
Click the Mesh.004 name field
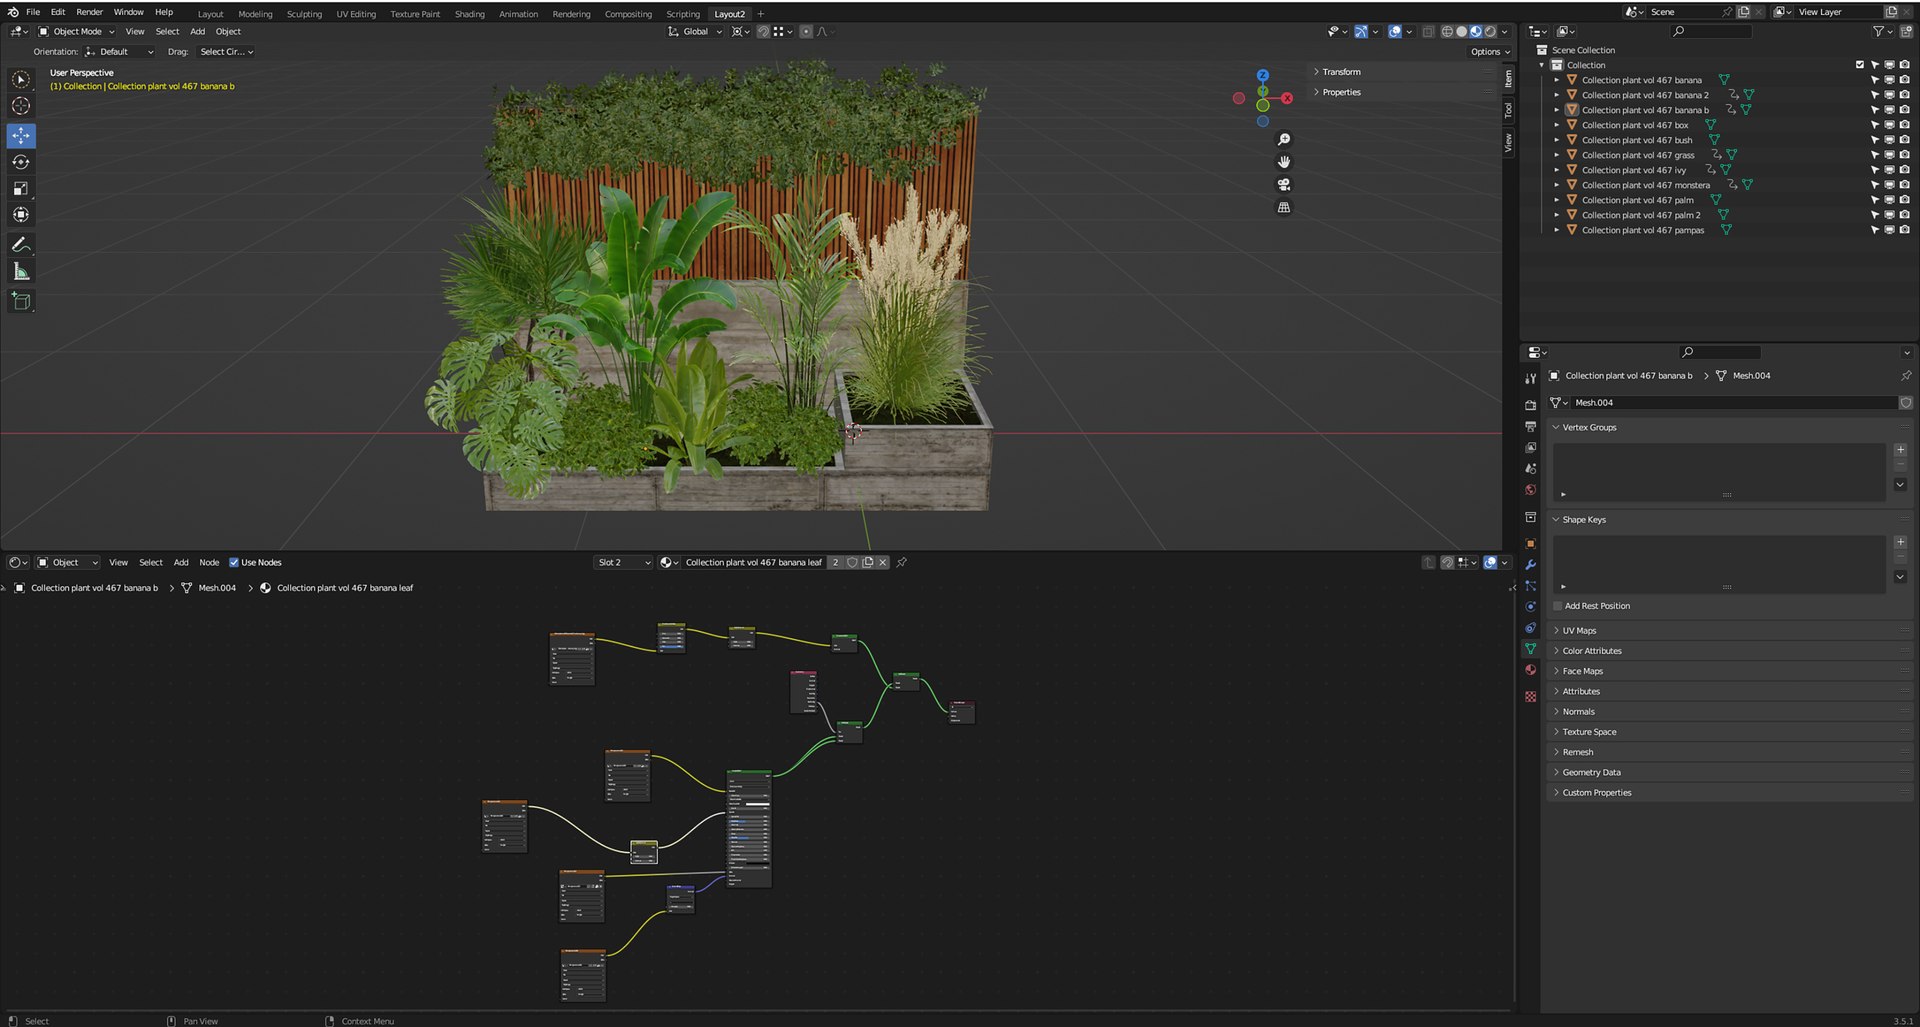(1734, 403)
